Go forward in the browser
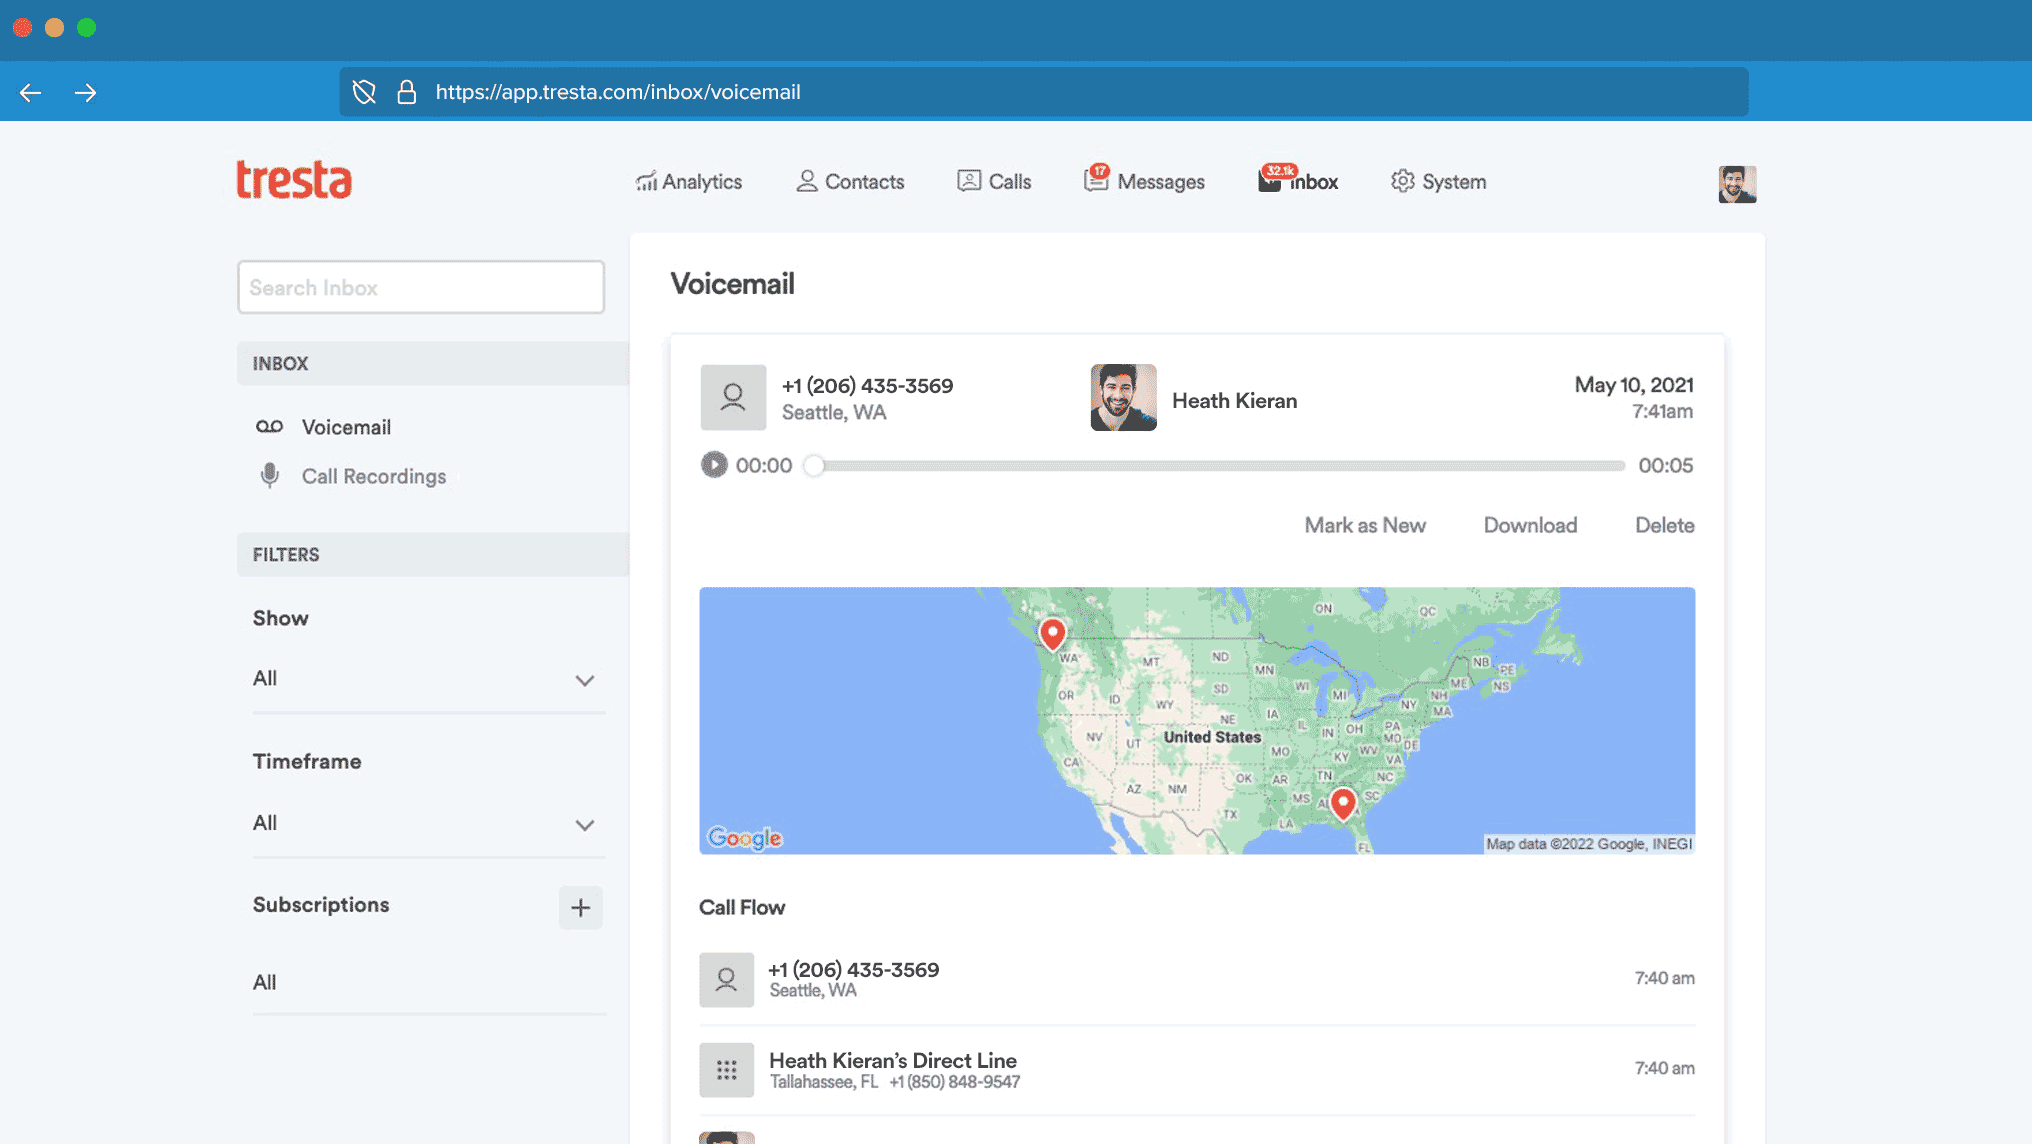This screenshot has width=2032, height=1144. 86,93
